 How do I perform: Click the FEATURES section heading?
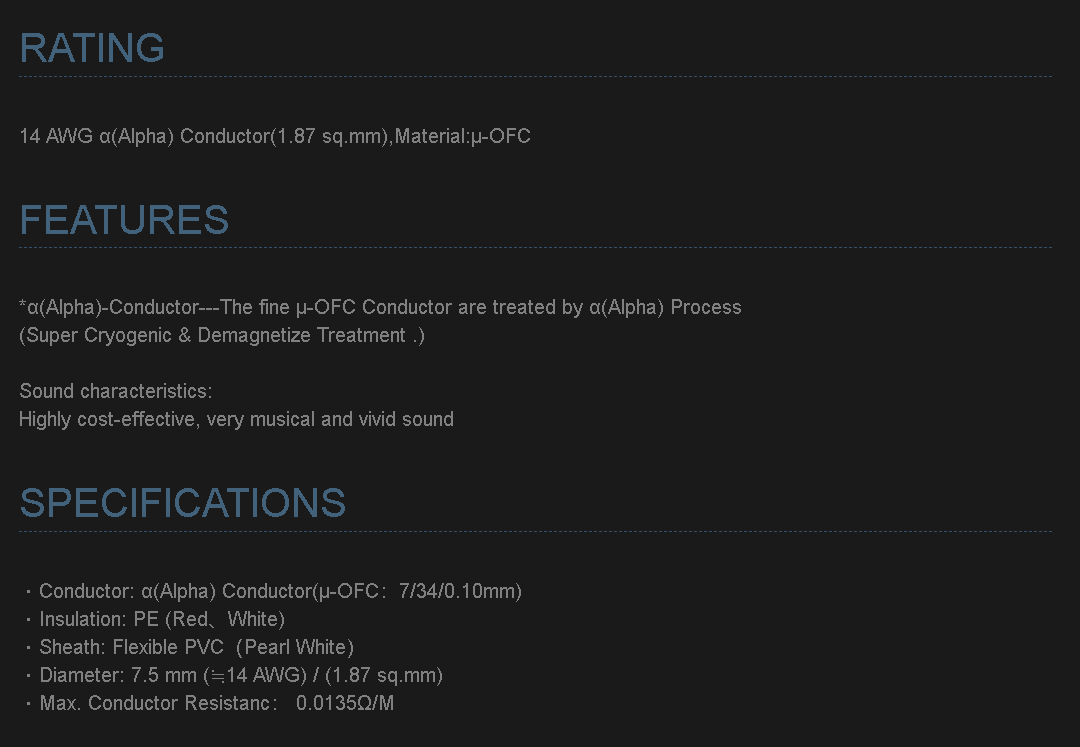124,220
